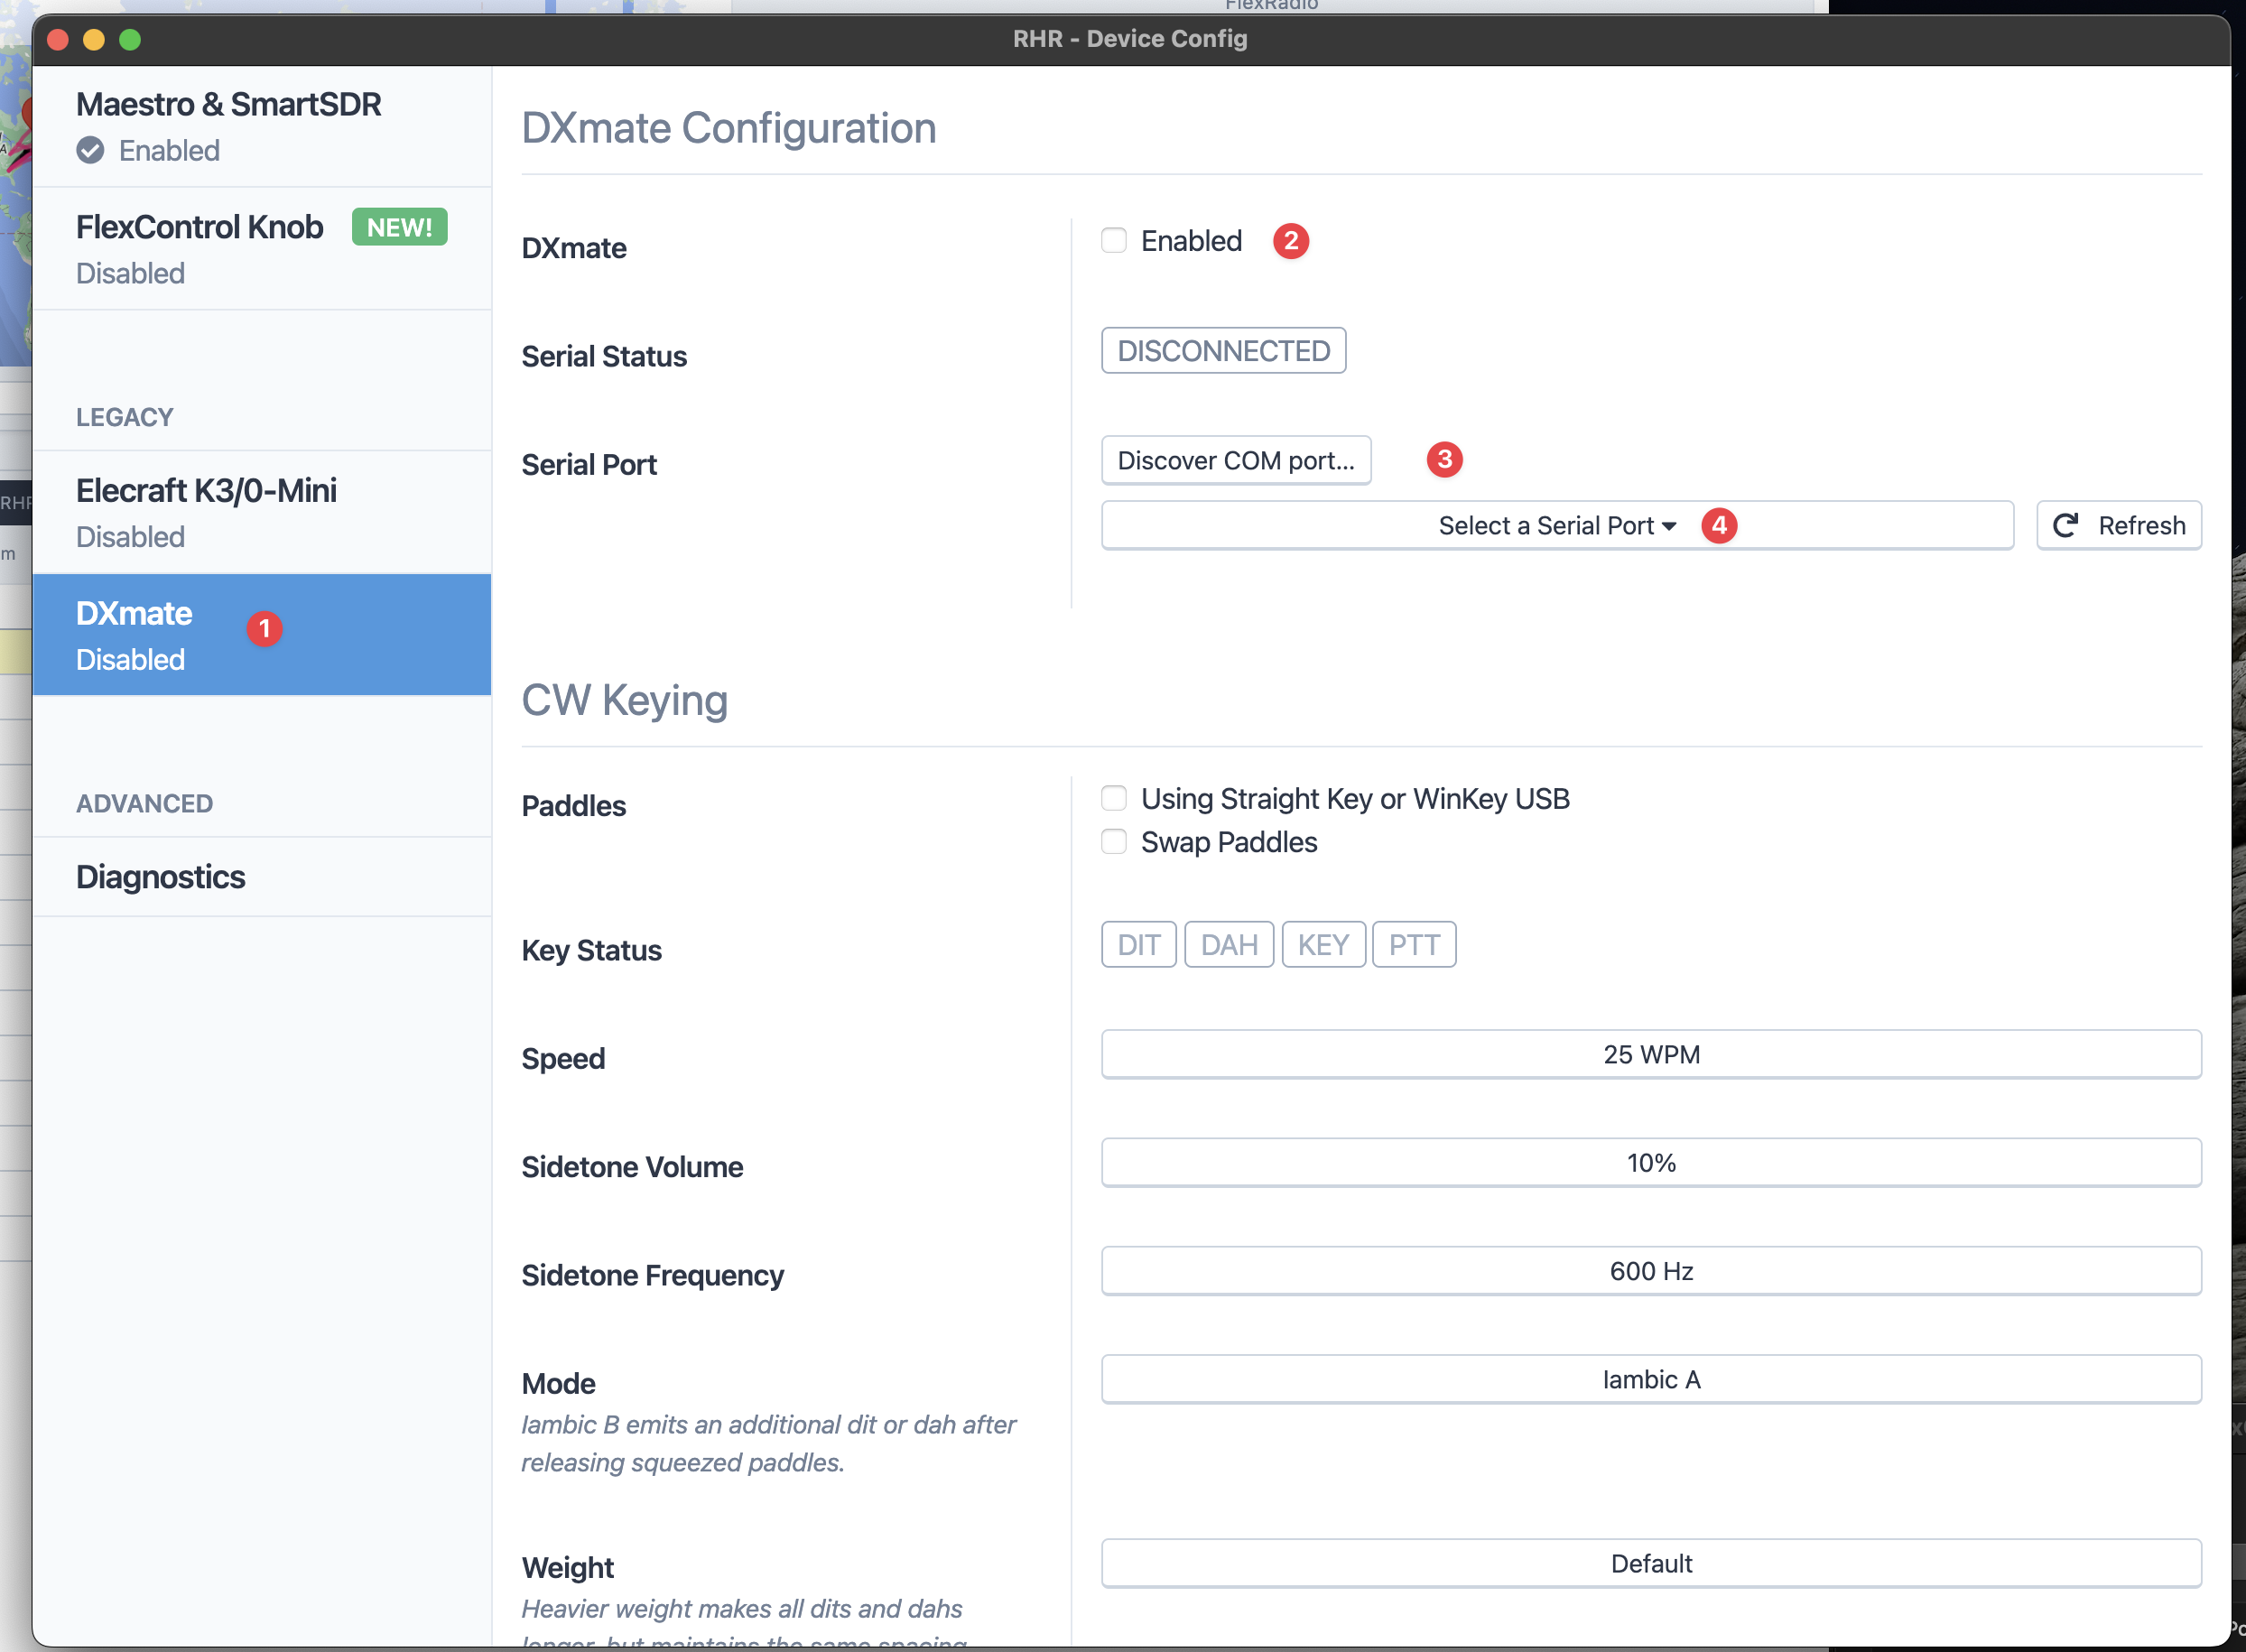Click the Maestro Enabled checkmark icon
Viewport: 2246px width, 1652px height.
coord(90,150)
